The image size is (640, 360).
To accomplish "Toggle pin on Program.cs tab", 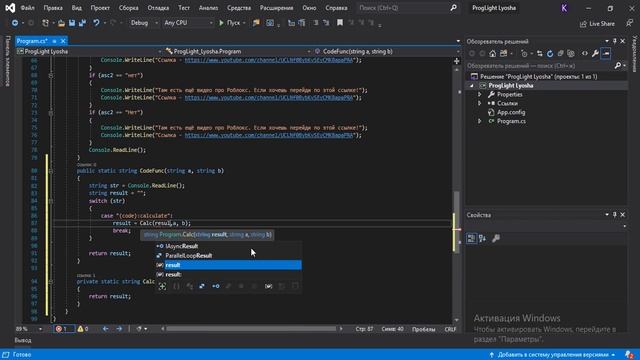I will pyautogui.click(x=54, y=41).
